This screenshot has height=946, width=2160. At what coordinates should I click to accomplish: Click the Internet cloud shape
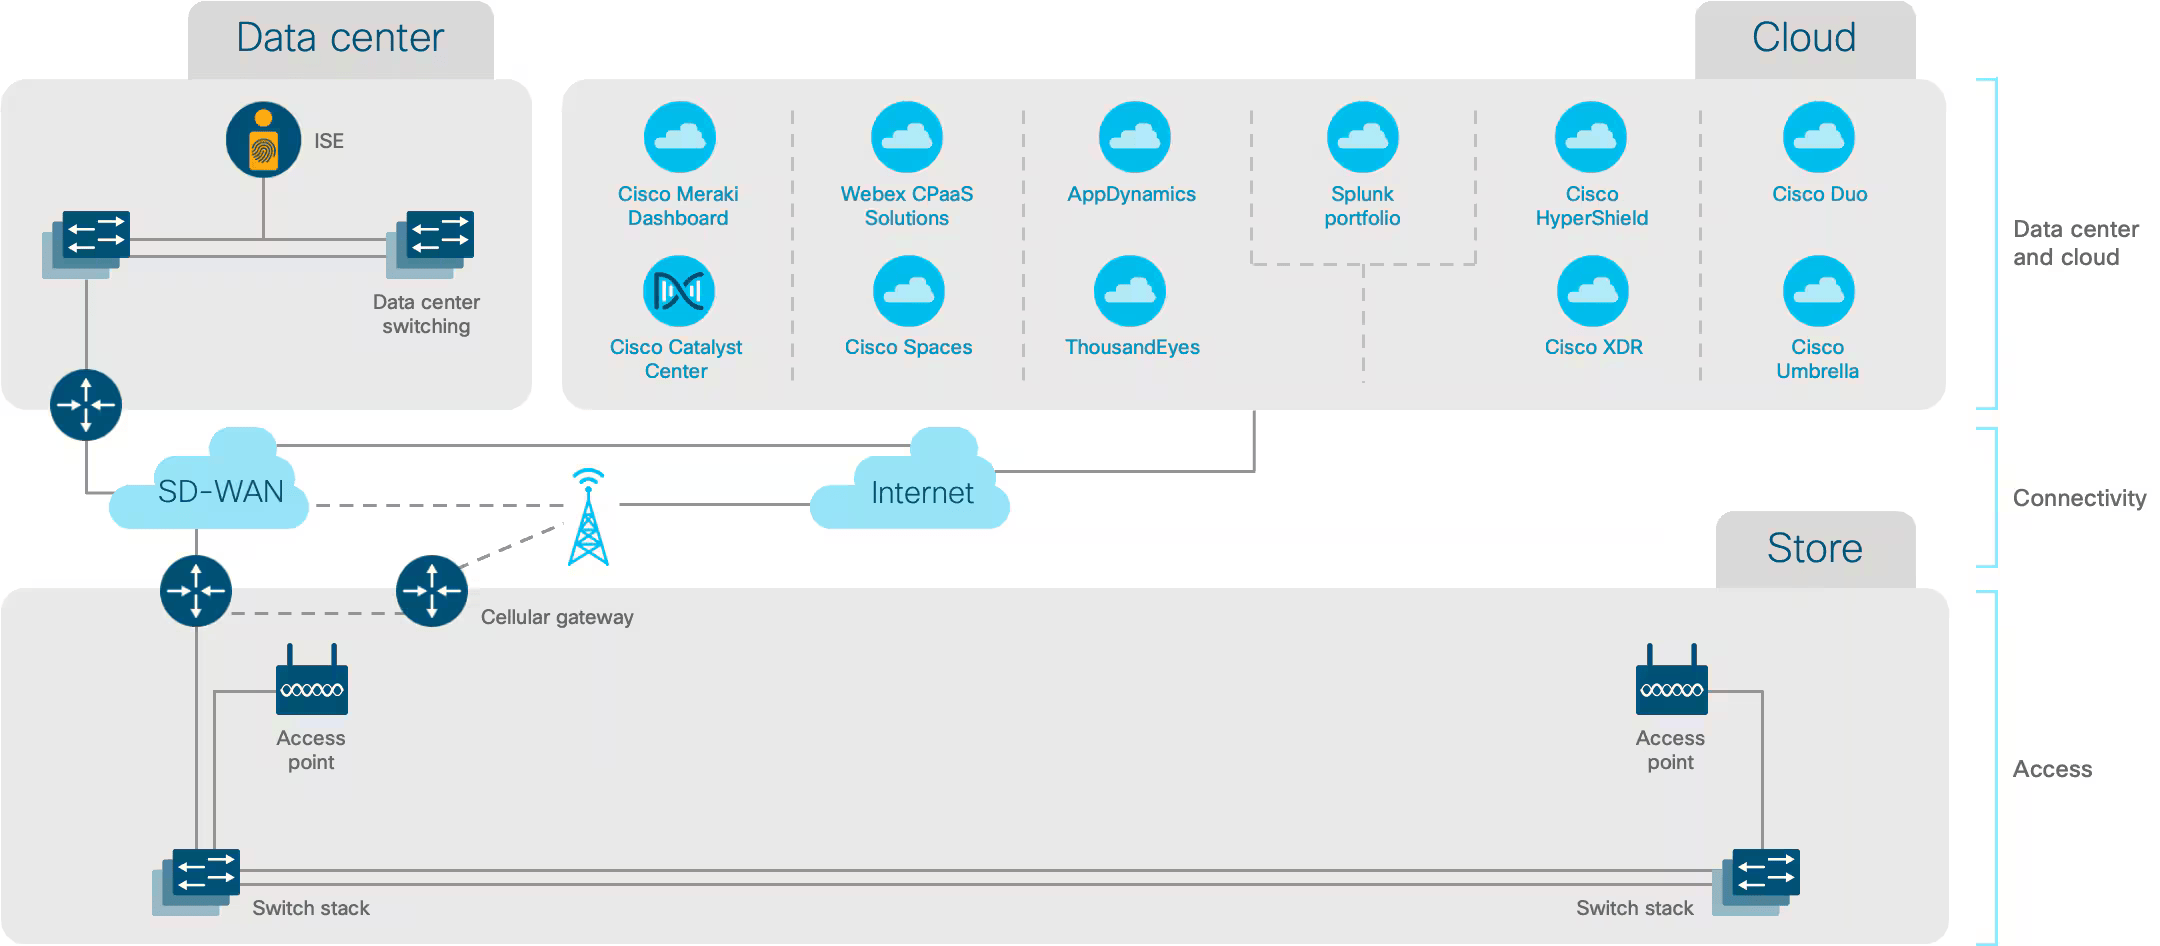pos(910,480)
